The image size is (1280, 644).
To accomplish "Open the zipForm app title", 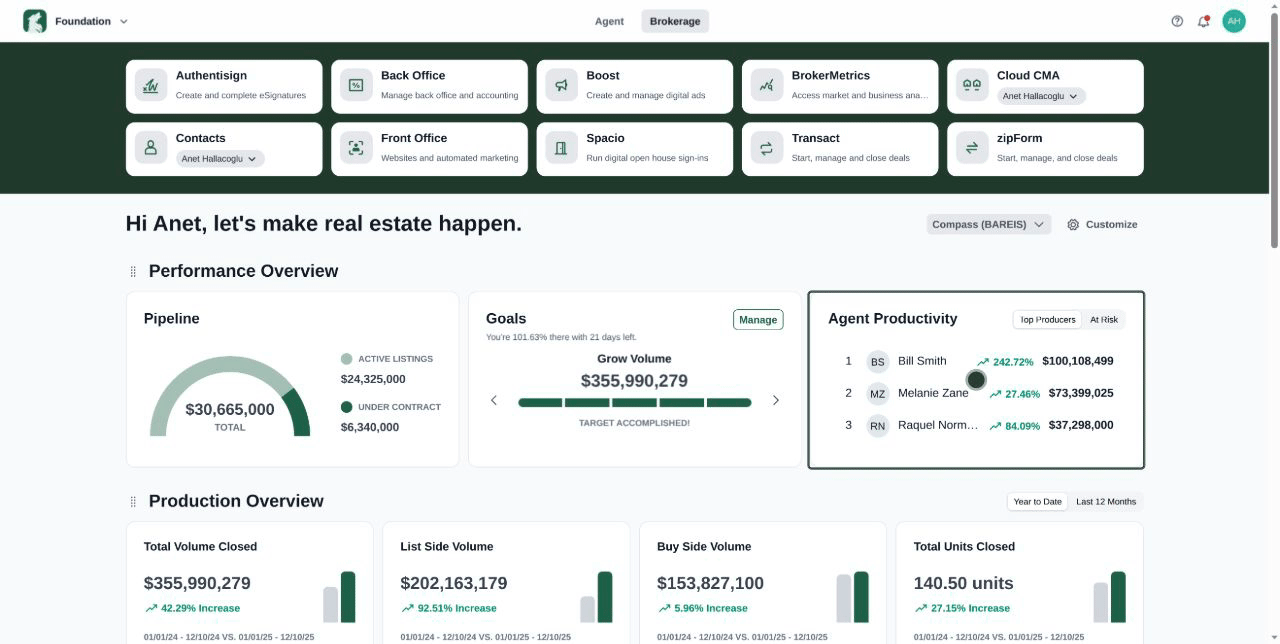I will (x=1019, y=138).
